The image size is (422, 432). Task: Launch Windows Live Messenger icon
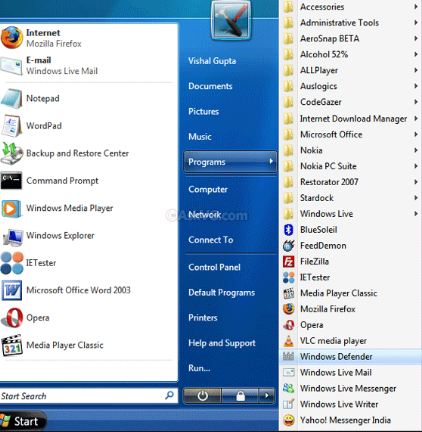tap(289, 388)
